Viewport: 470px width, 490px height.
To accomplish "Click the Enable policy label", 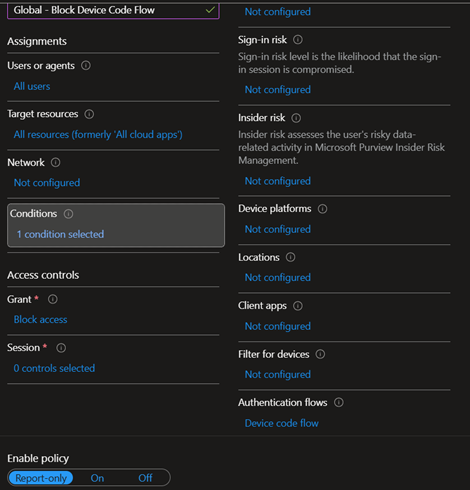I will coord(38,458).
